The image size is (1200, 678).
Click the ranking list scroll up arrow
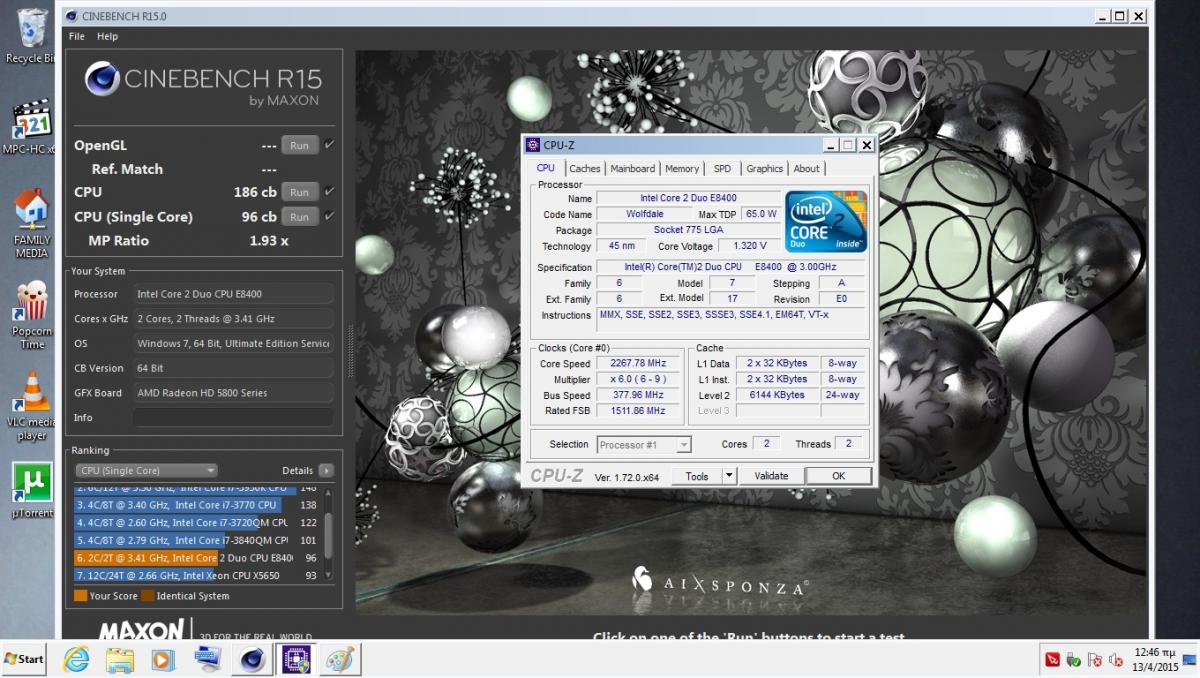click(x=329, y=492)
